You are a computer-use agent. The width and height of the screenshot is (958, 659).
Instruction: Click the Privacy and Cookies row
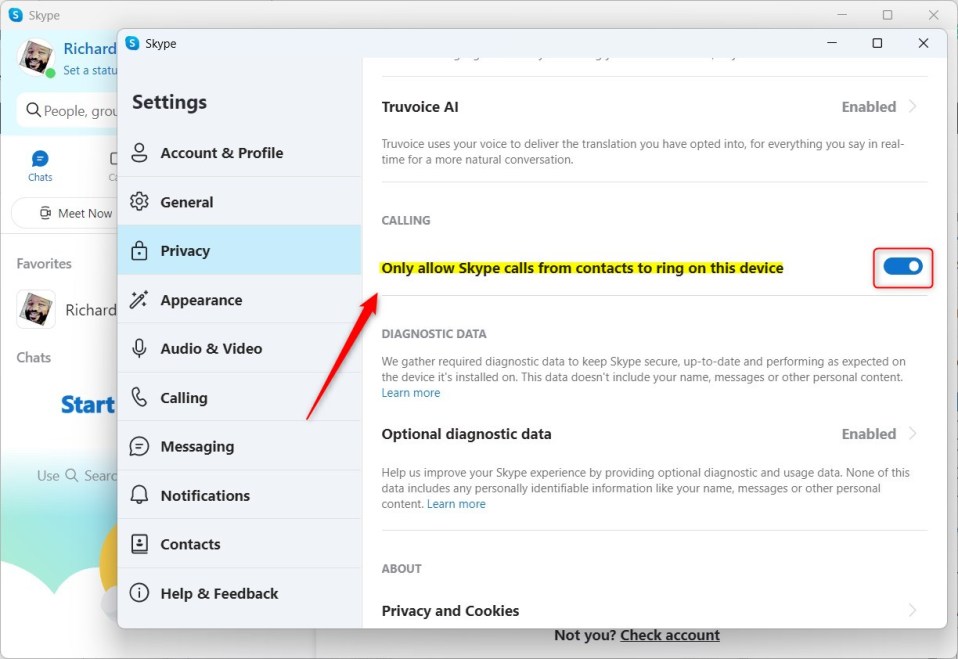tap(654, 610)
